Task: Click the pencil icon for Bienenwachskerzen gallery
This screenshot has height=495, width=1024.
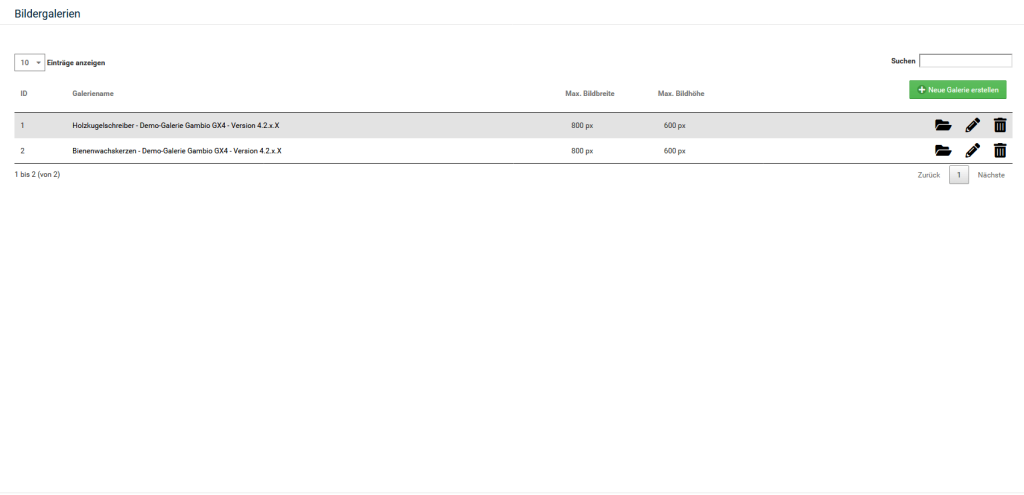Action: click(x=972, y=151)
